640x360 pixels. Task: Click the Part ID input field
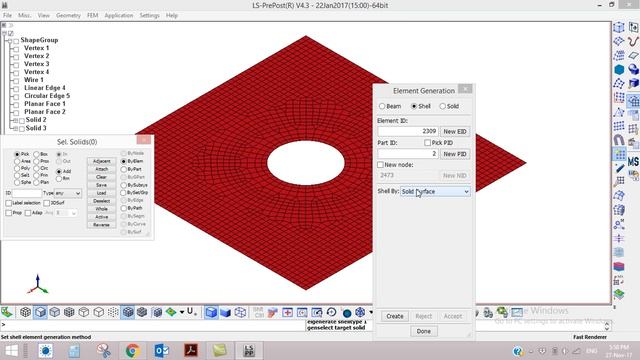(408, 154)
